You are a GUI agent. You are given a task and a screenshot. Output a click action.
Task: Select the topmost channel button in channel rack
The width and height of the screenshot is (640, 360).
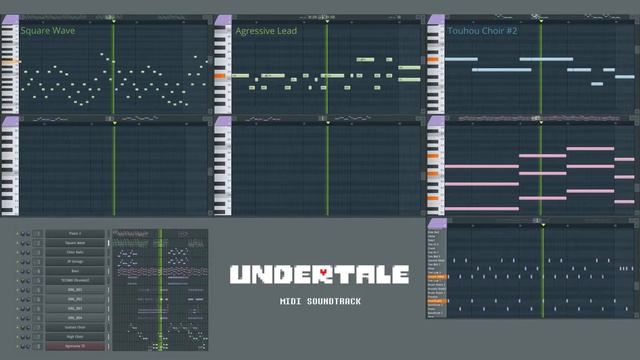pyautogui.click(x=75, y=233)
